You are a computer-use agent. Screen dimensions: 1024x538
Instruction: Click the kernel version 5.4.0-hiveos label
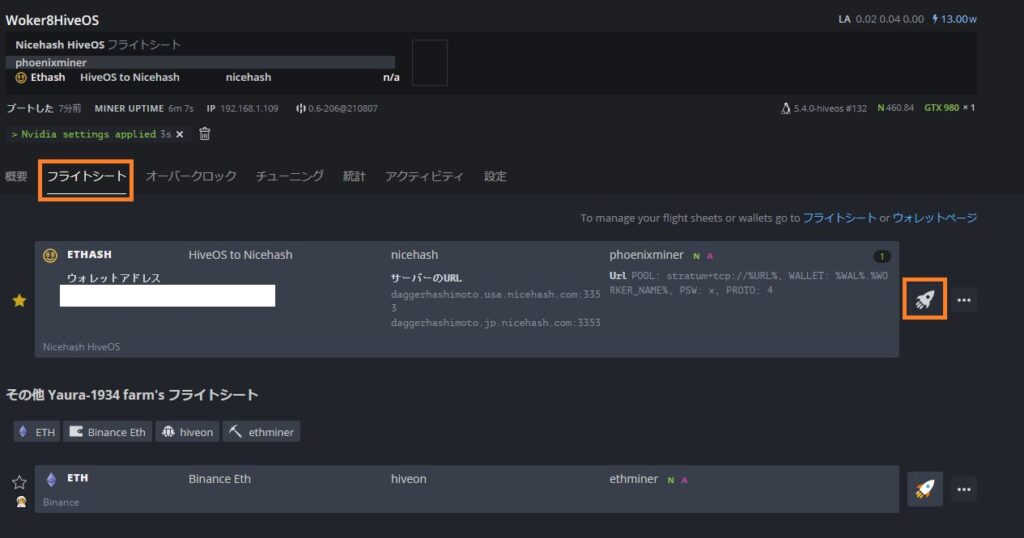(x=824, y=108)
